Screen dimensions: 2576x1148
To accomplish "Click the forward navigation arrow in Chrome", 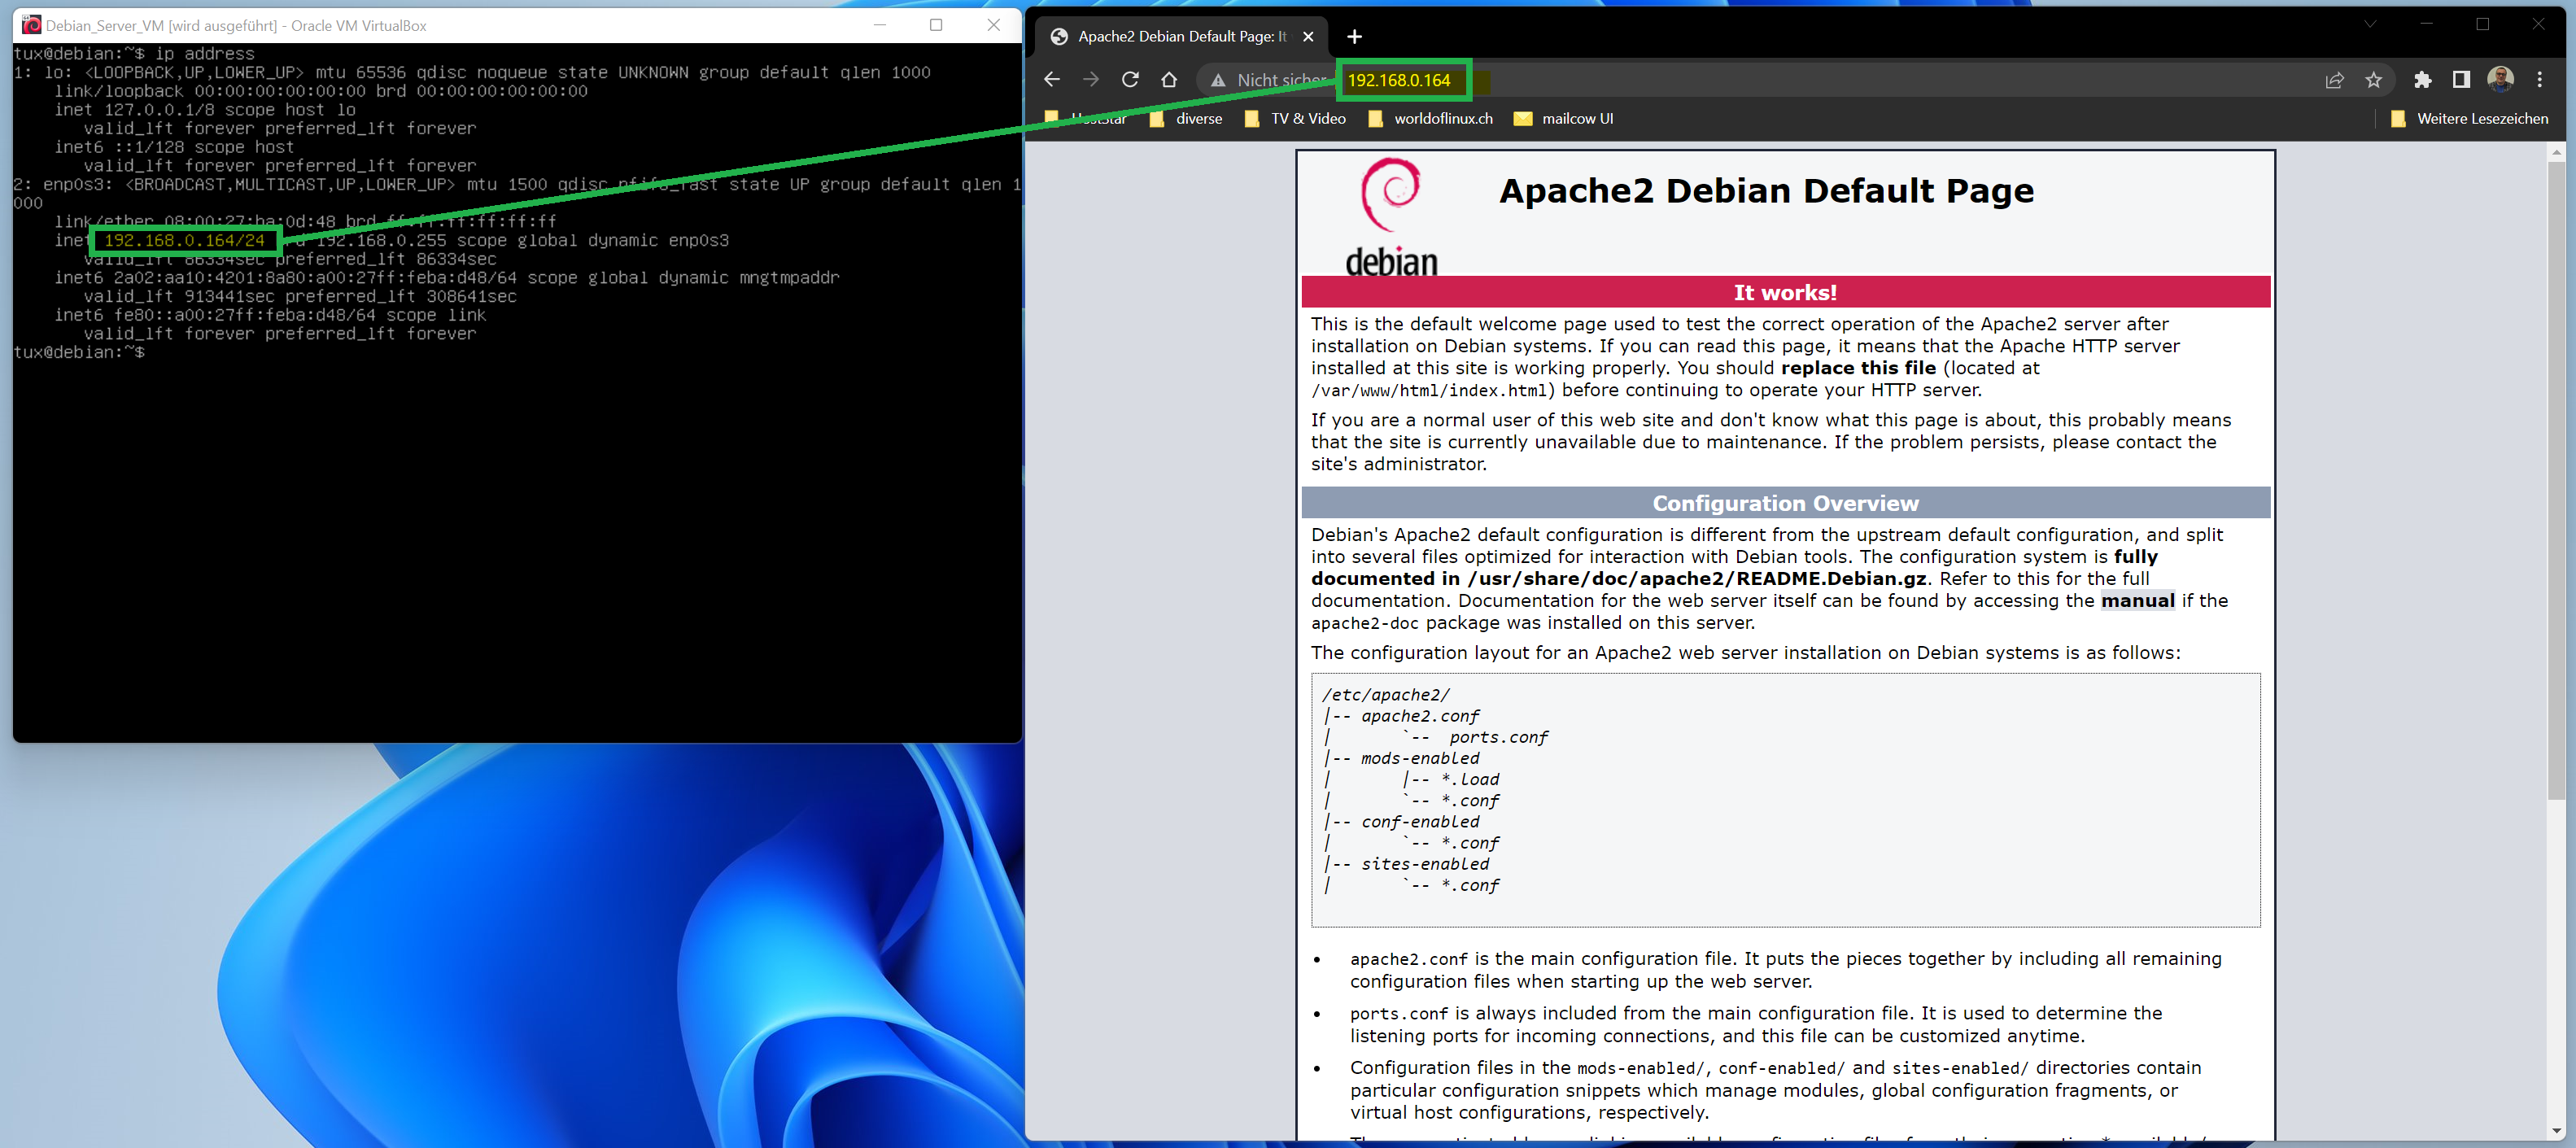I will tap(1091, 80).
